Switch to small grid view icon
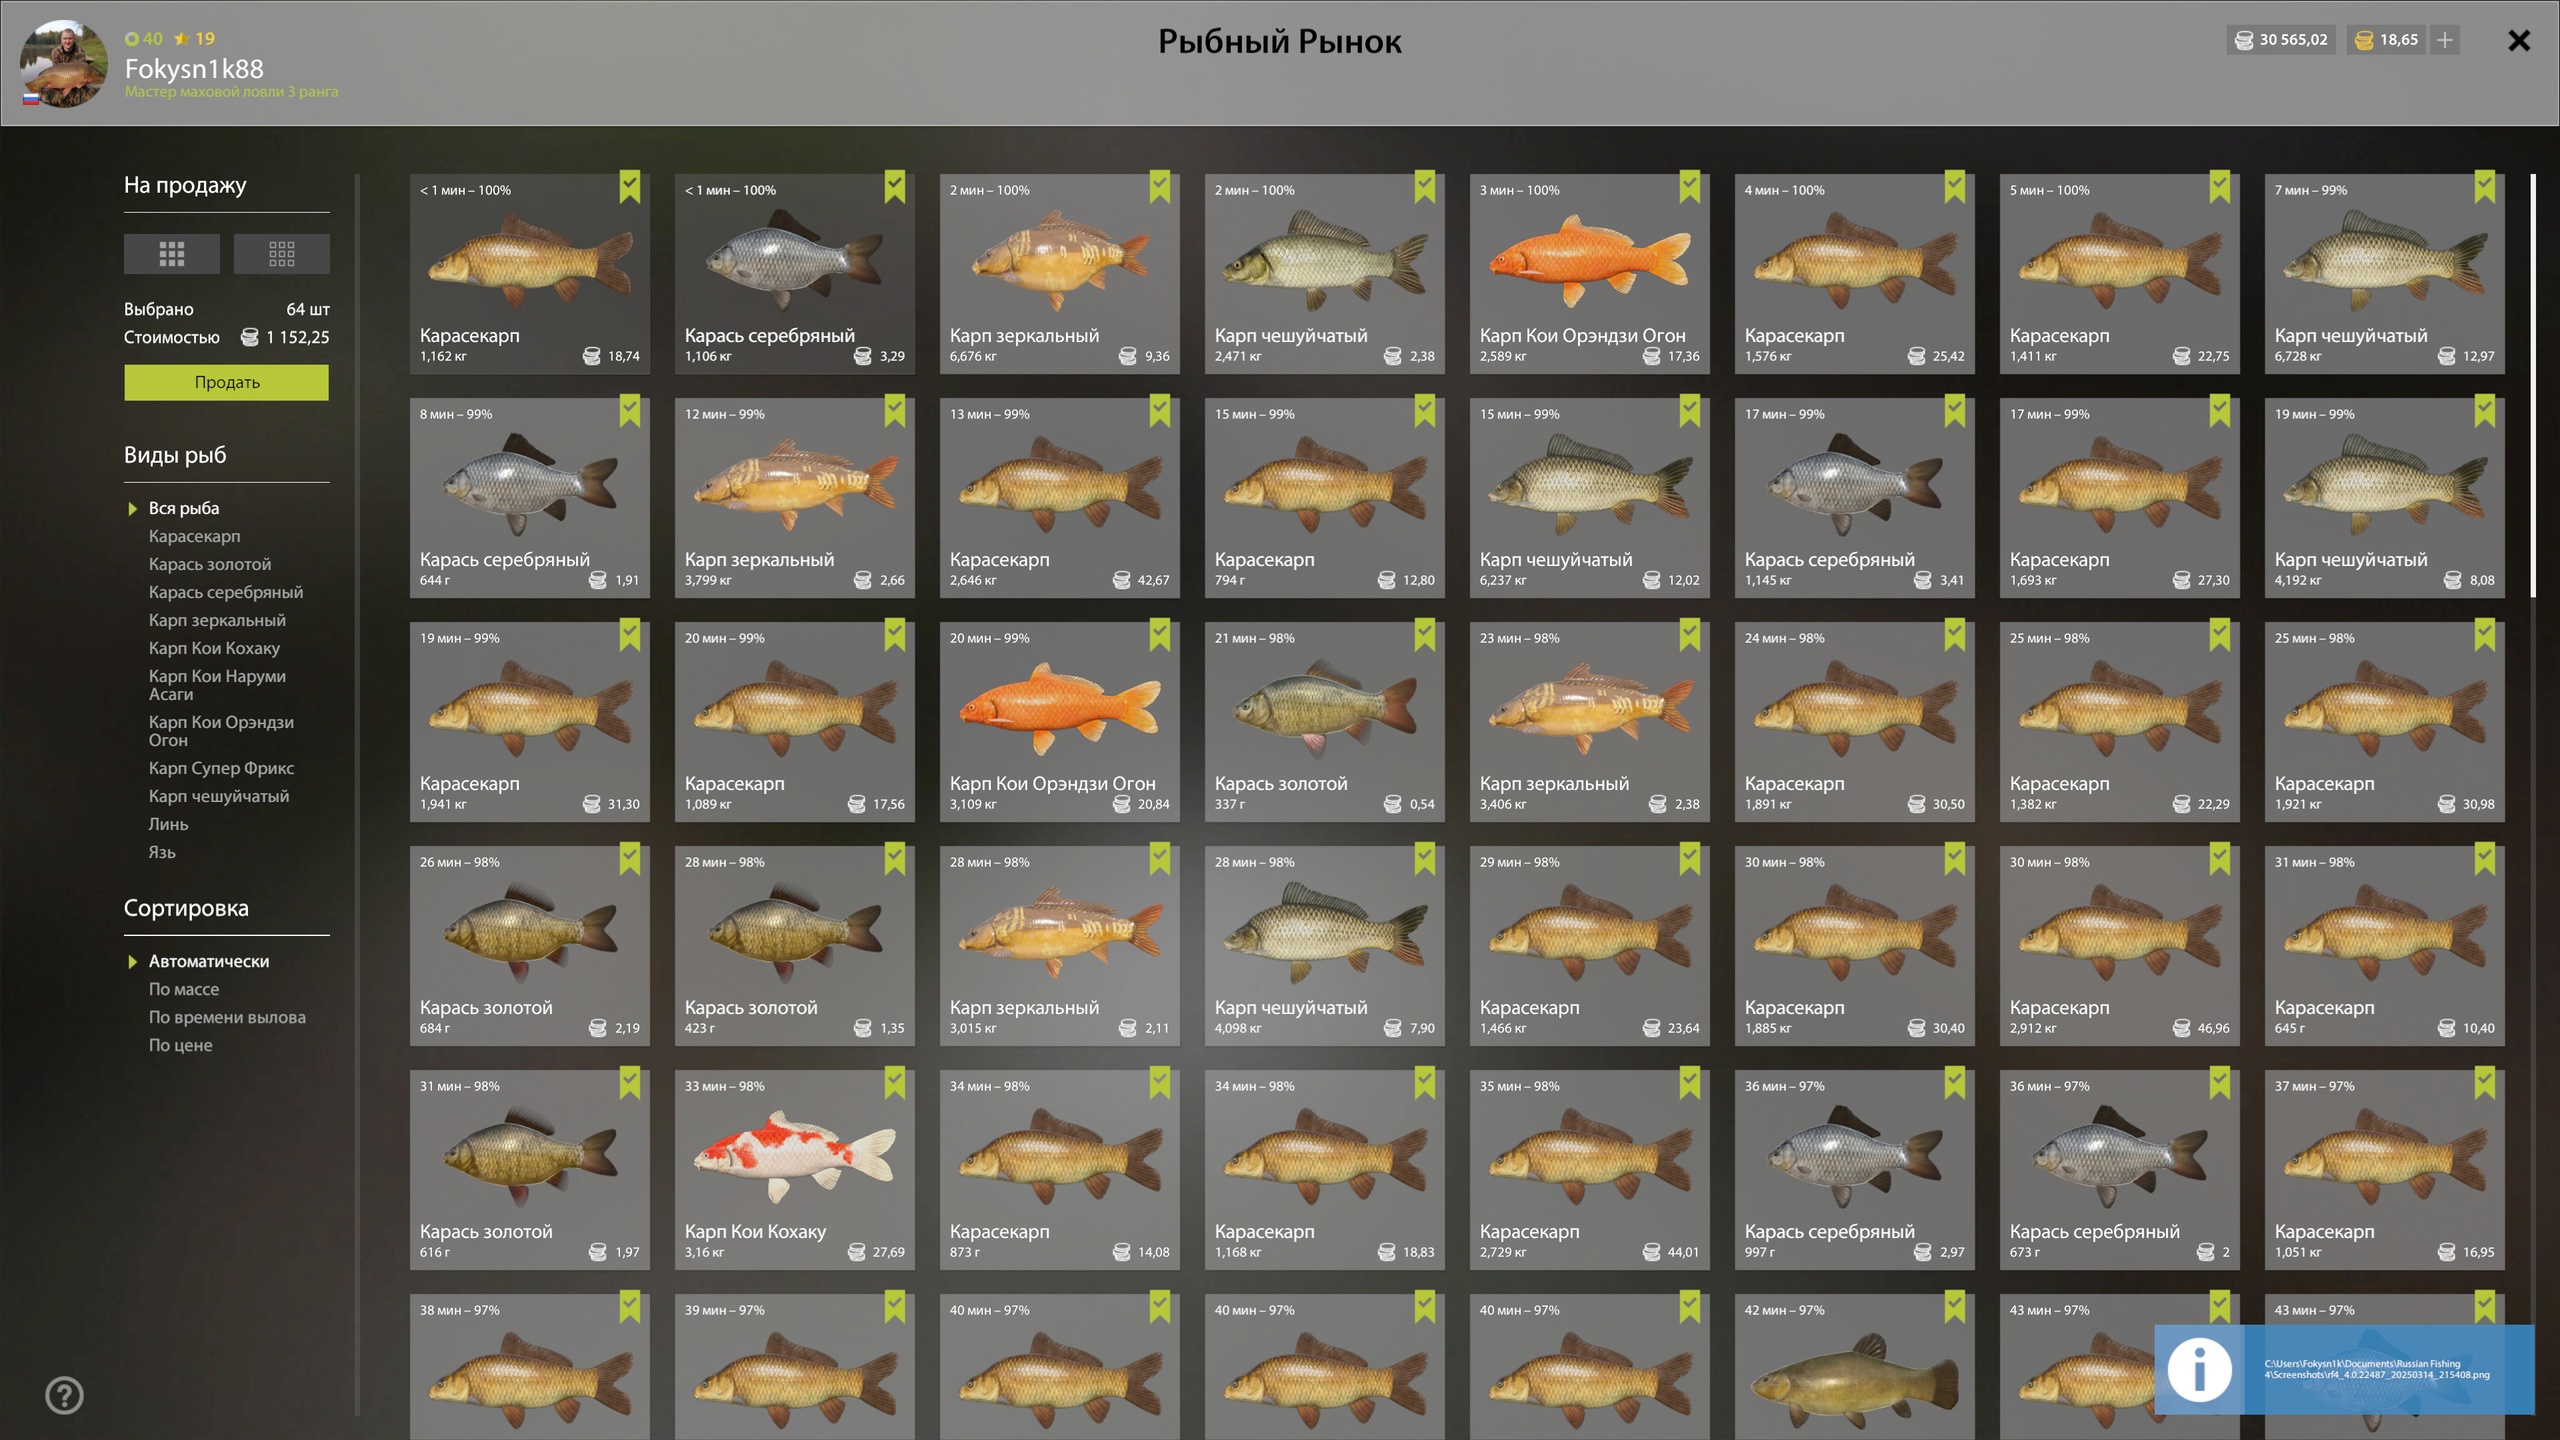The width and height of the screenshot is (2560, 1440). click(281, 254)
